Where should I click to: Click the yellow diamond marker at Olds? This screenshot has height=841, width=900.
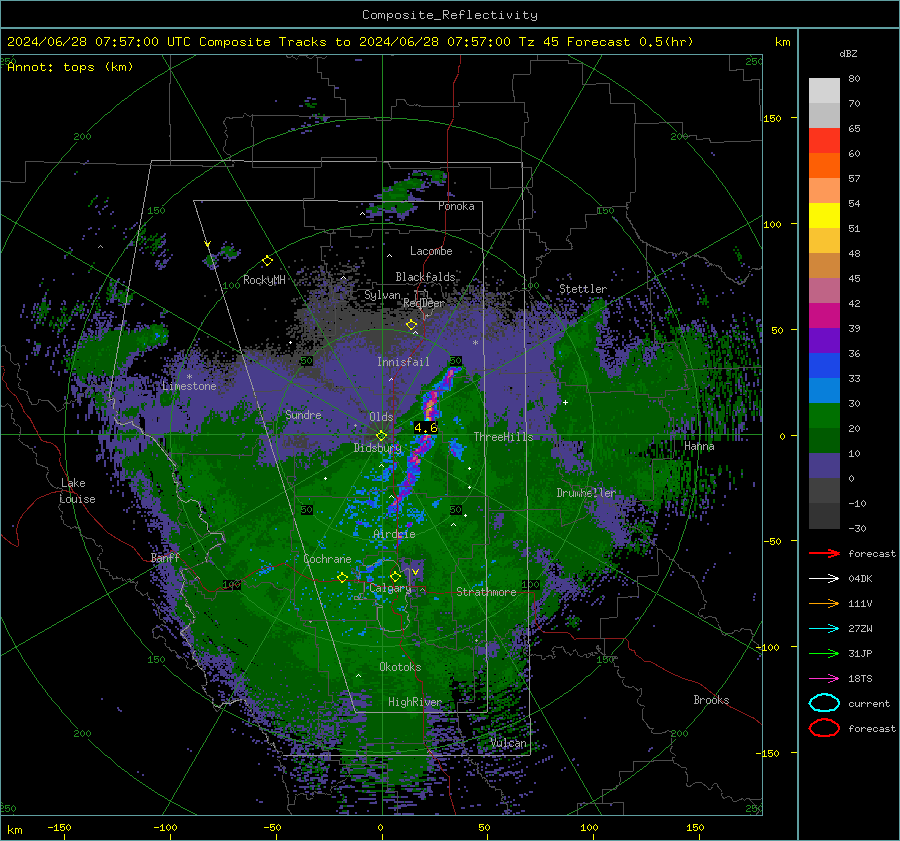pyautogui.click(x=381, y=436)
